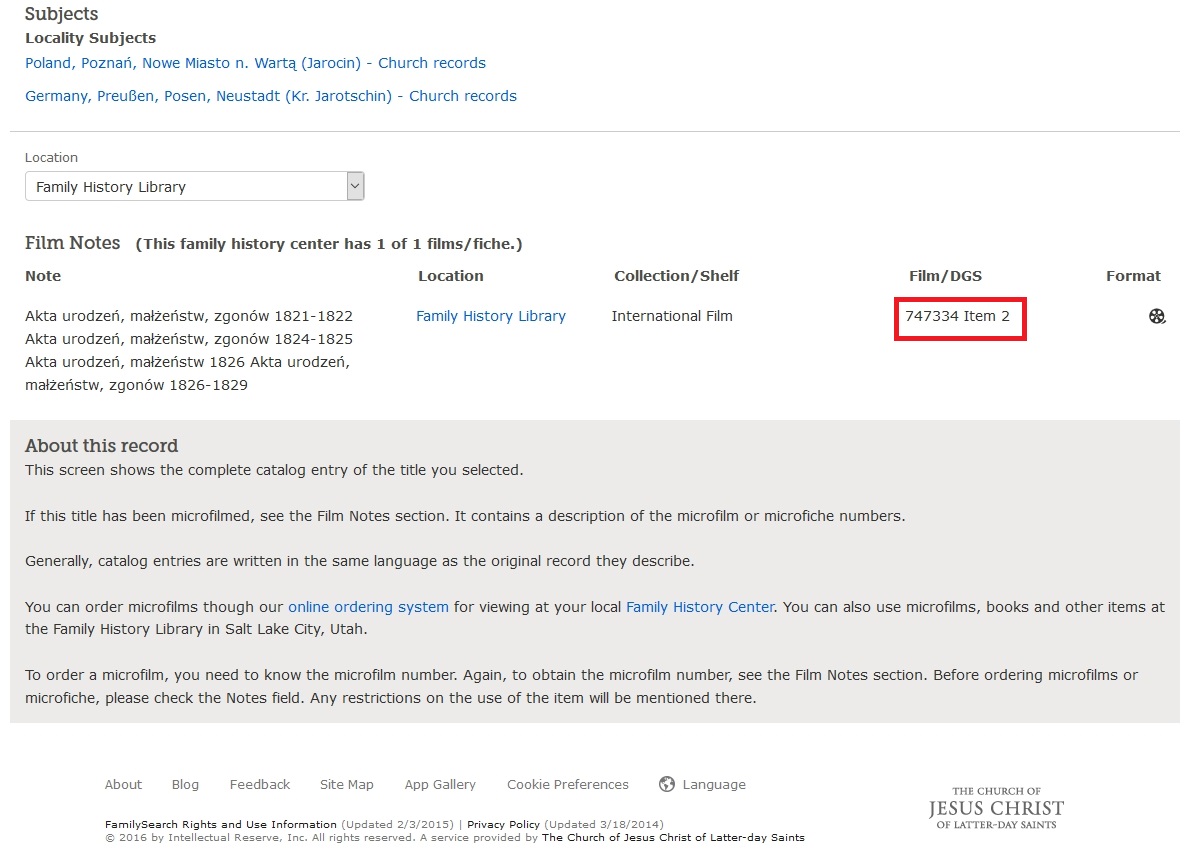Go to the About footer link
This screenshot has height=855, width=1199.
pyautogui.click(x=123, y=785)
